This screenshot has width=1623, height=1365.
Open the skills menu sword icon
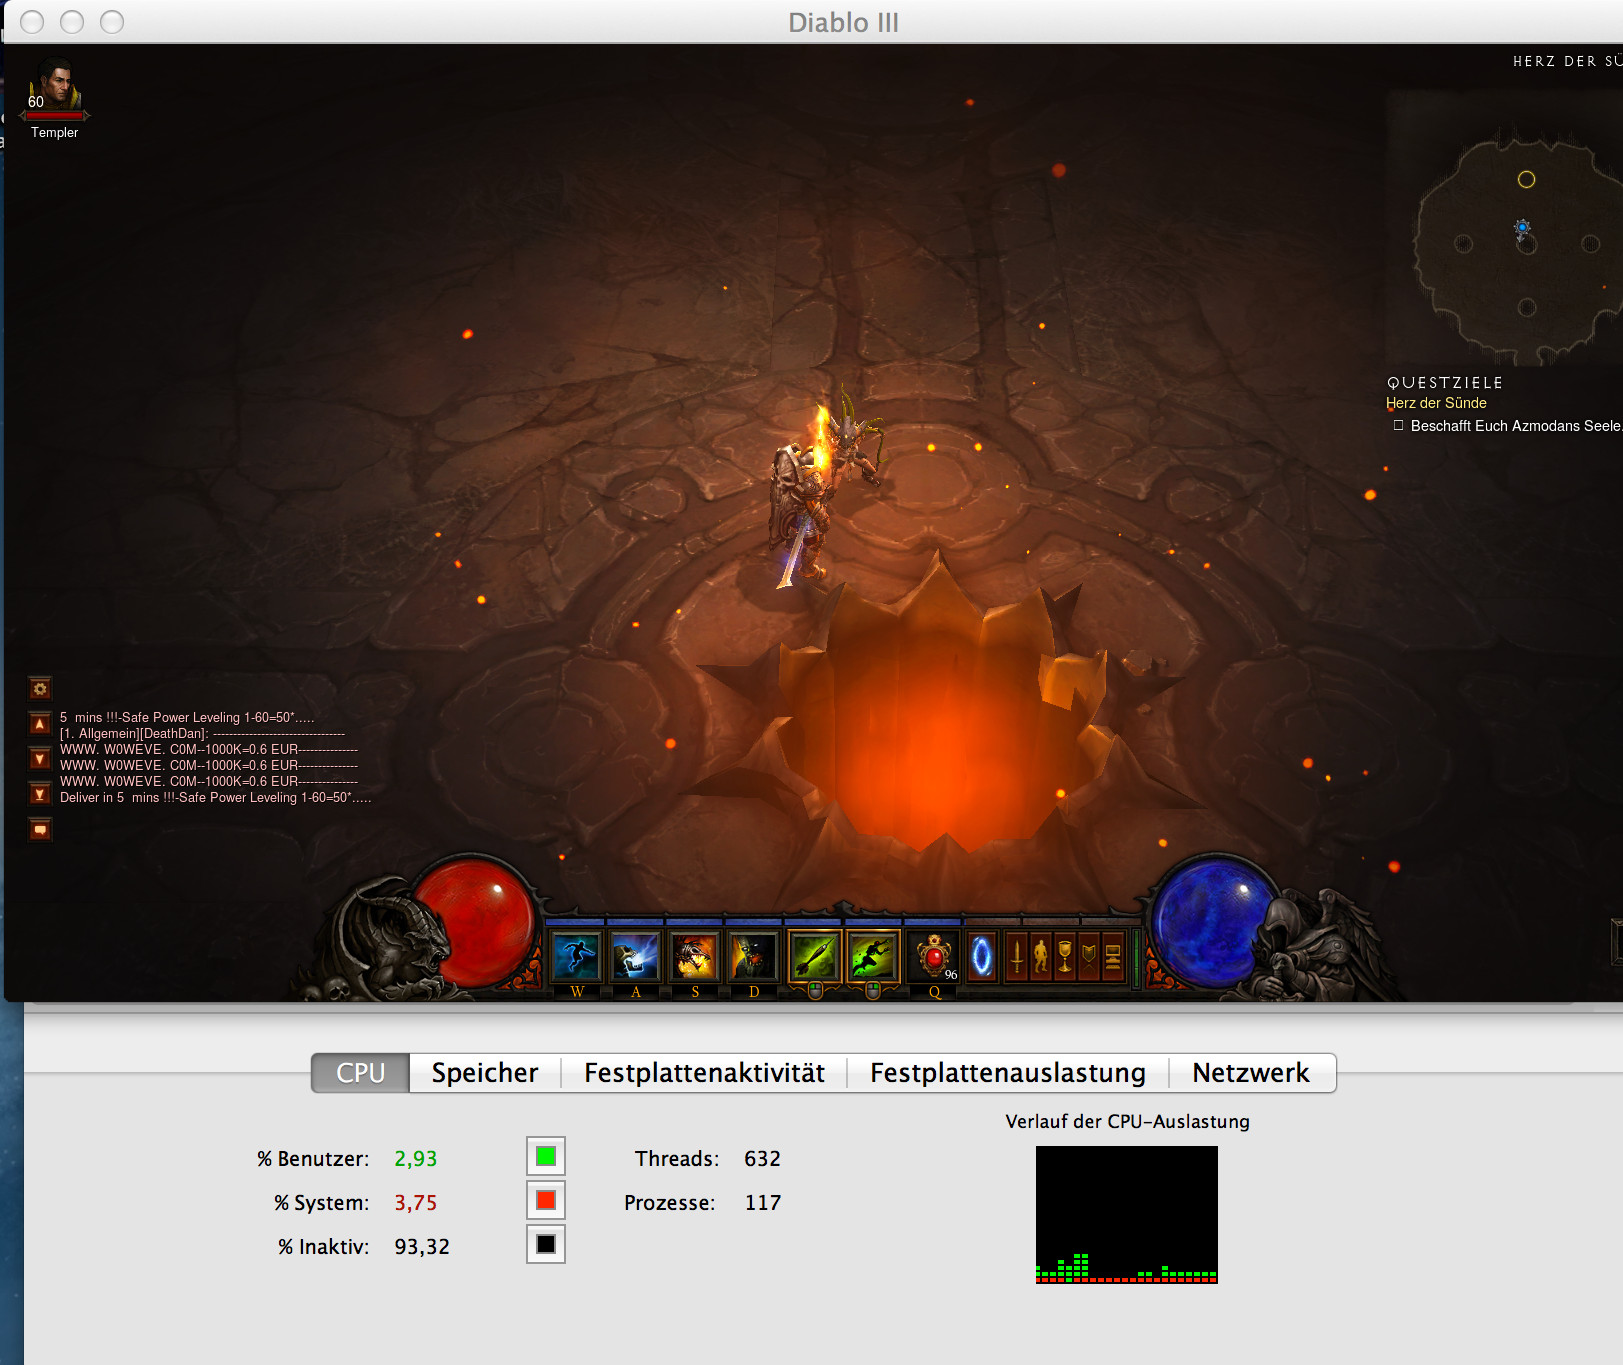pos(1017,957)
